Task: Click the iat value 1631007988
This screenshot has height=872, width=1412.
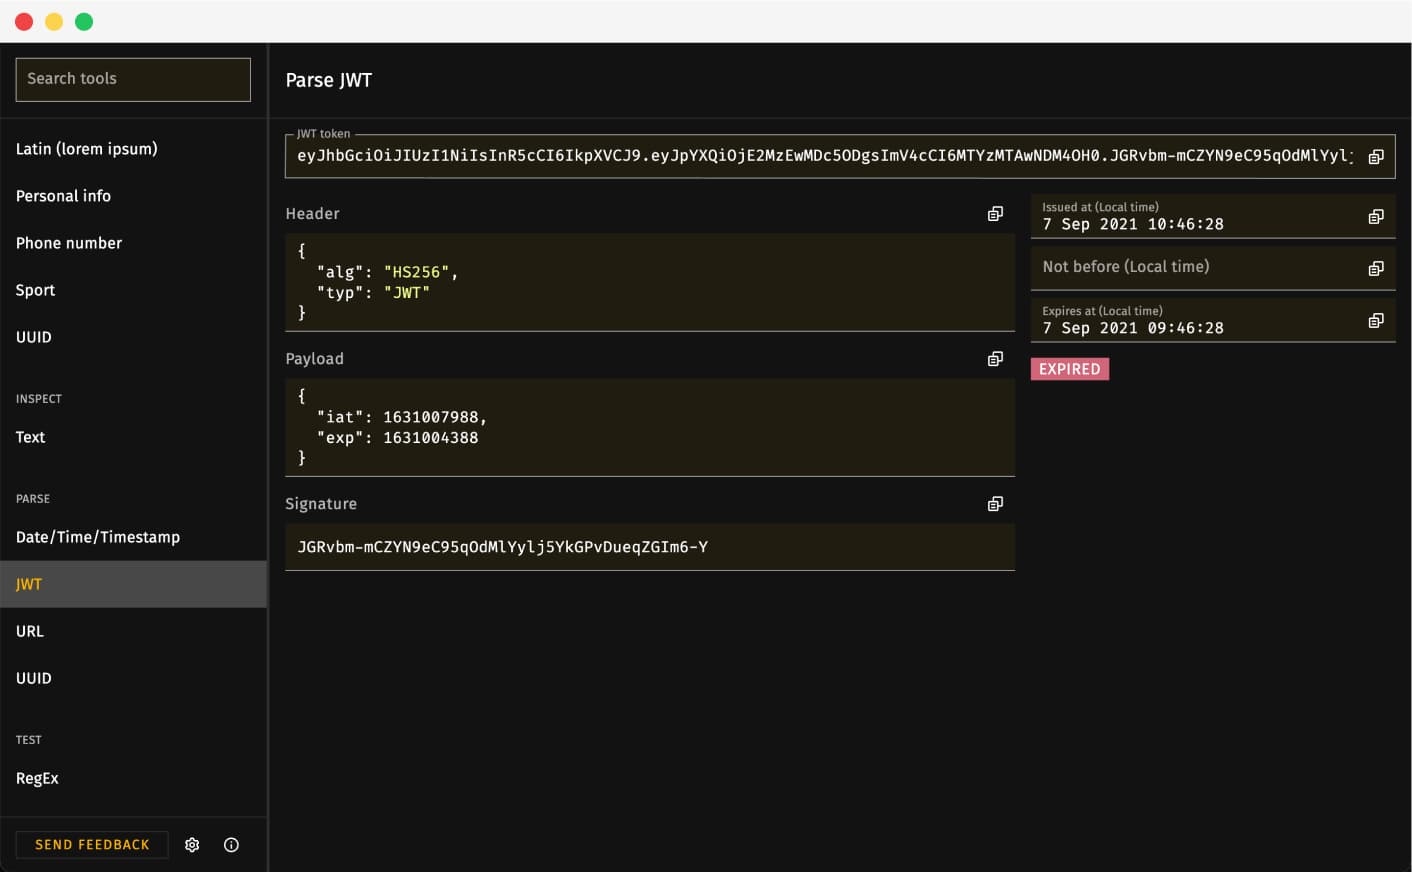Action: click(x=431, y=417)
